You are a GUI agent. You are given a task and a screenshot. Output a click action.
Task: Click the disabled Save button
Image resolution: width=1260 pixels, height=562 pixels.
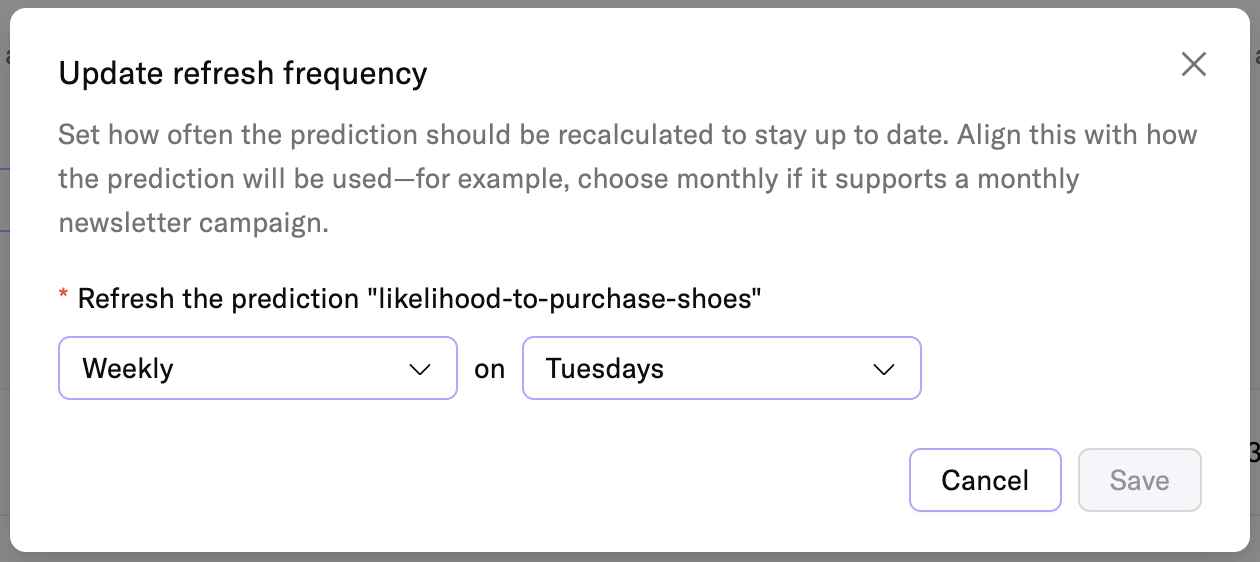tap(1139, 480)
